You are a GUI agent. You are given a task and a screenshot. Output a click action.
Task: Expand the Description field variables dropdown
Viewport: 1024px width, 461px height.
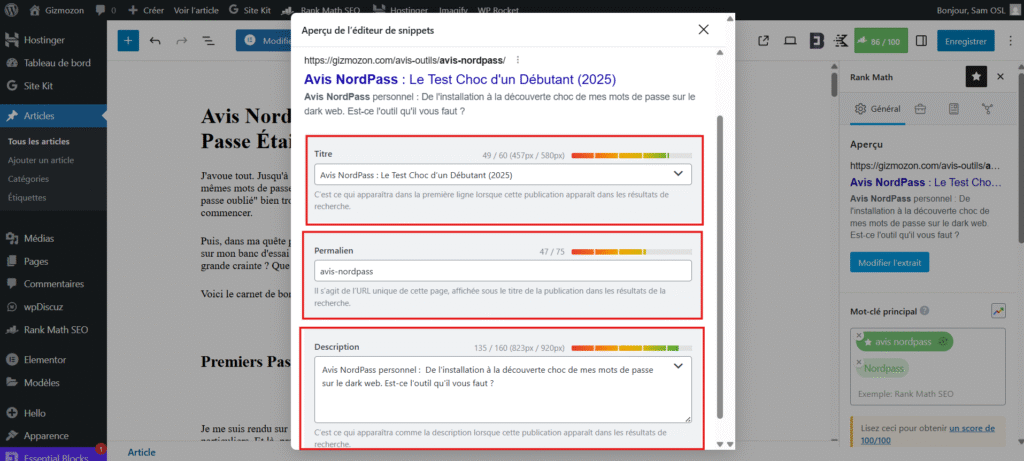coord(679,366)
